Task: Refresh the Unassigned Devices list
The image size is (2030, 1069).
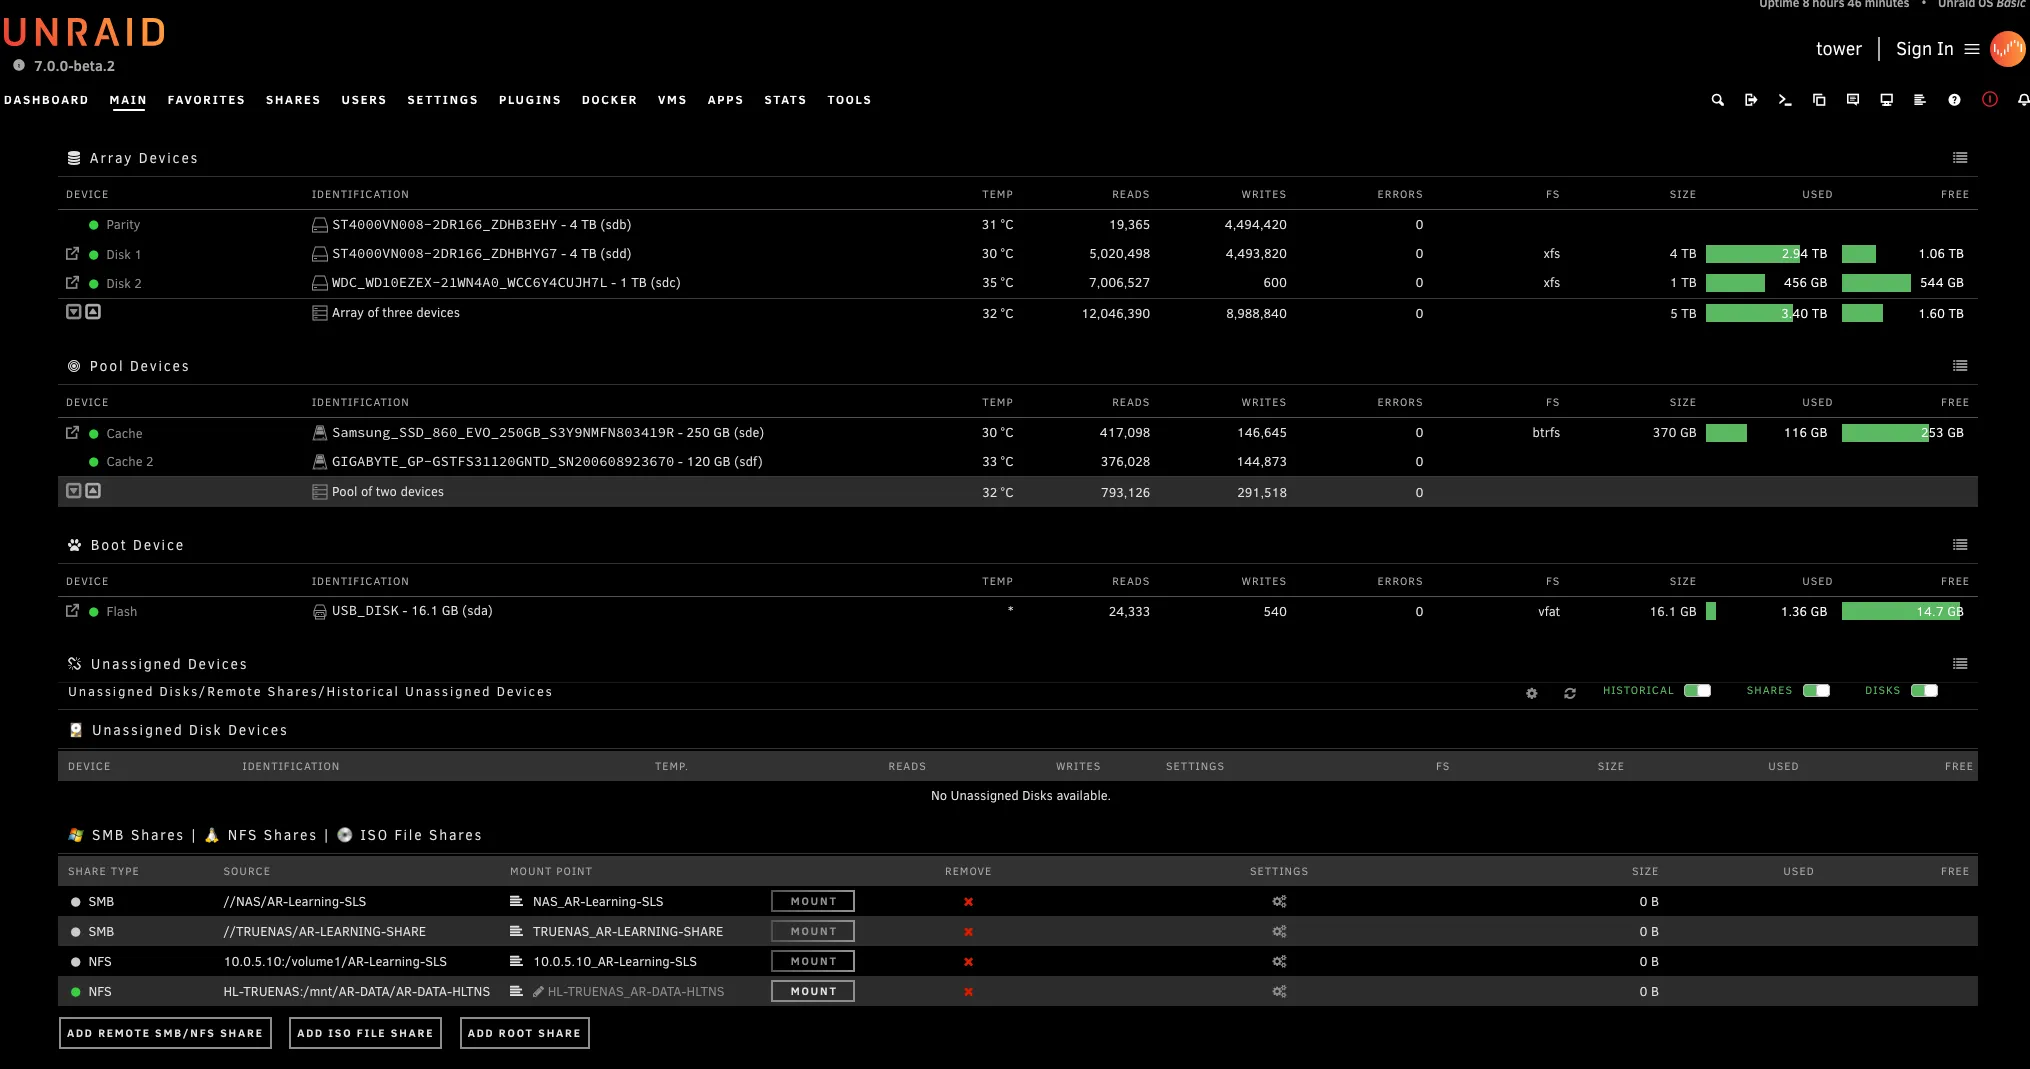Action: click(x=1570, y=693)
